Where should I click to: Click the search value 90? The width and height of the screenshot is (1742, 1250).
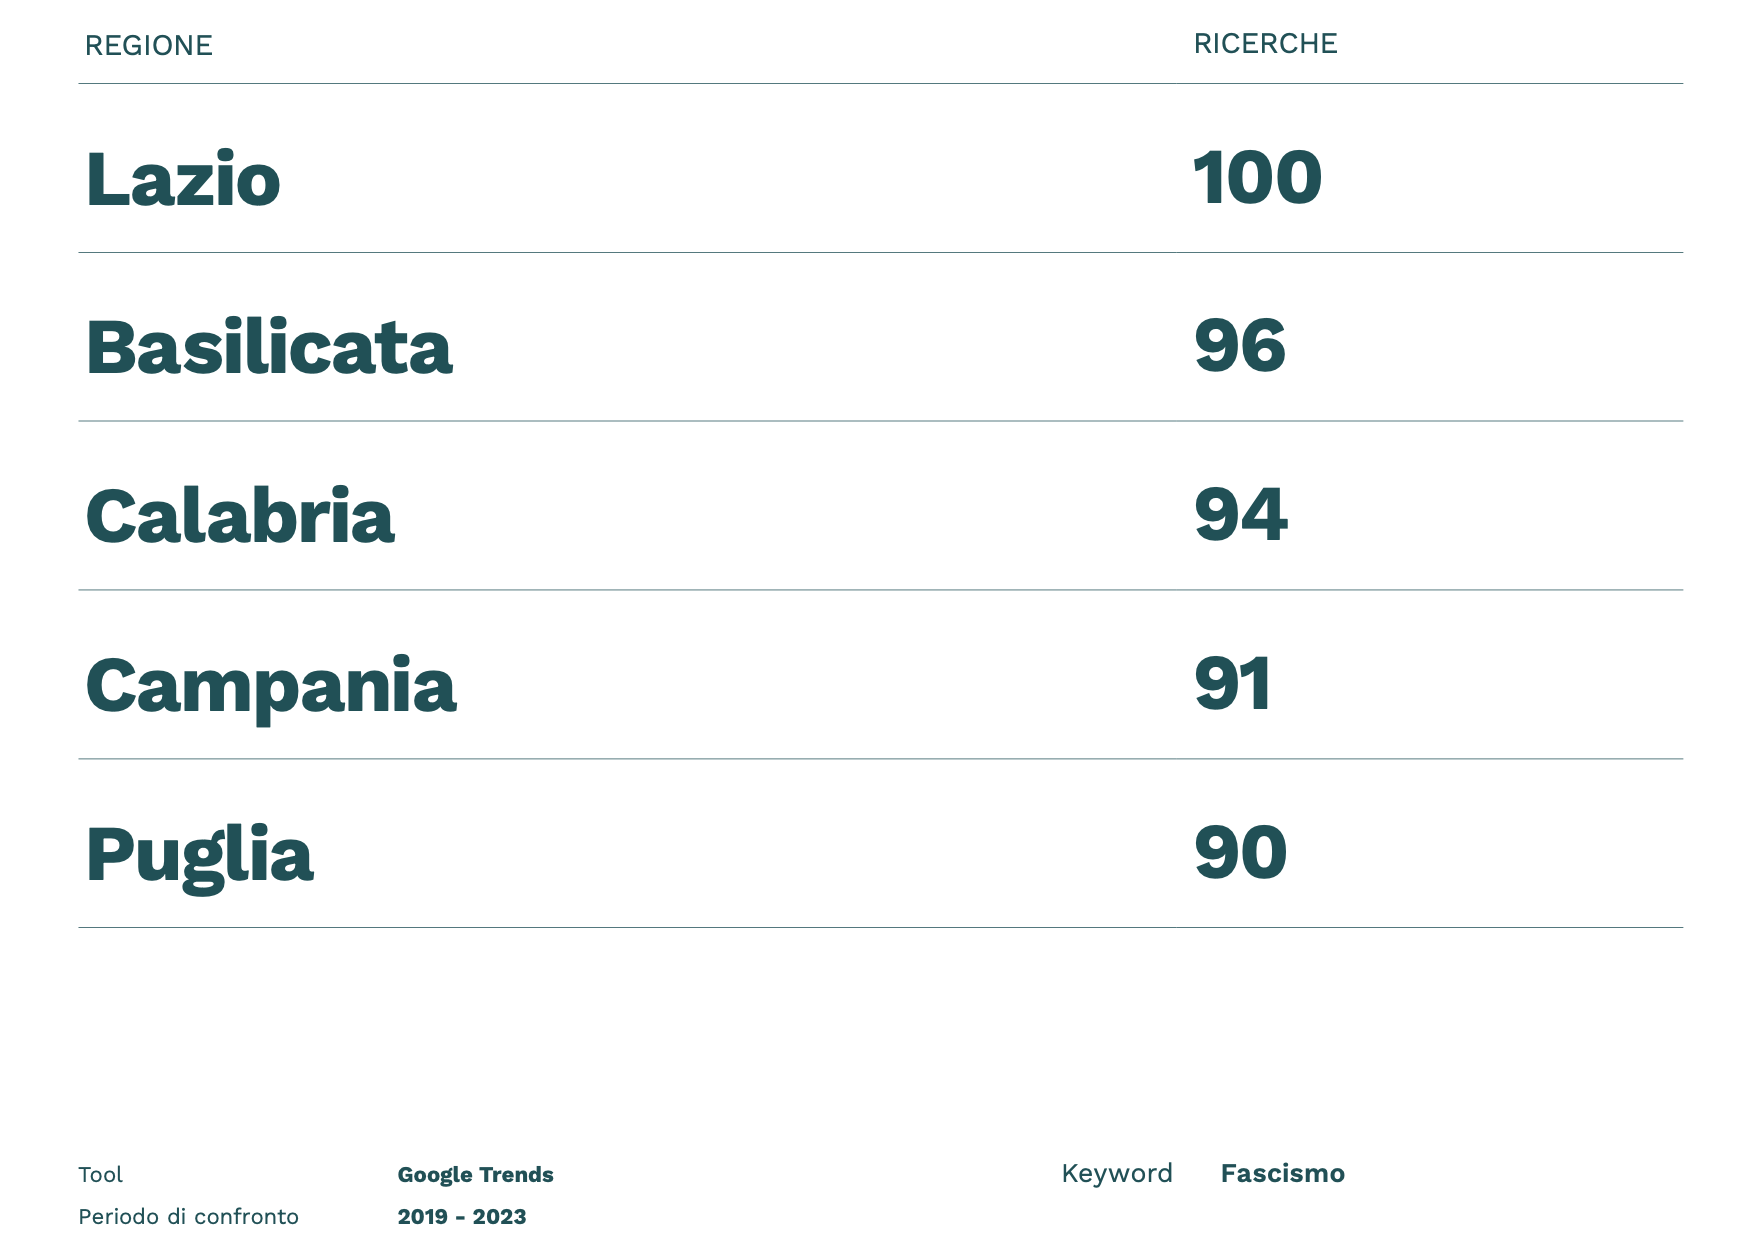click(1241, 853)
